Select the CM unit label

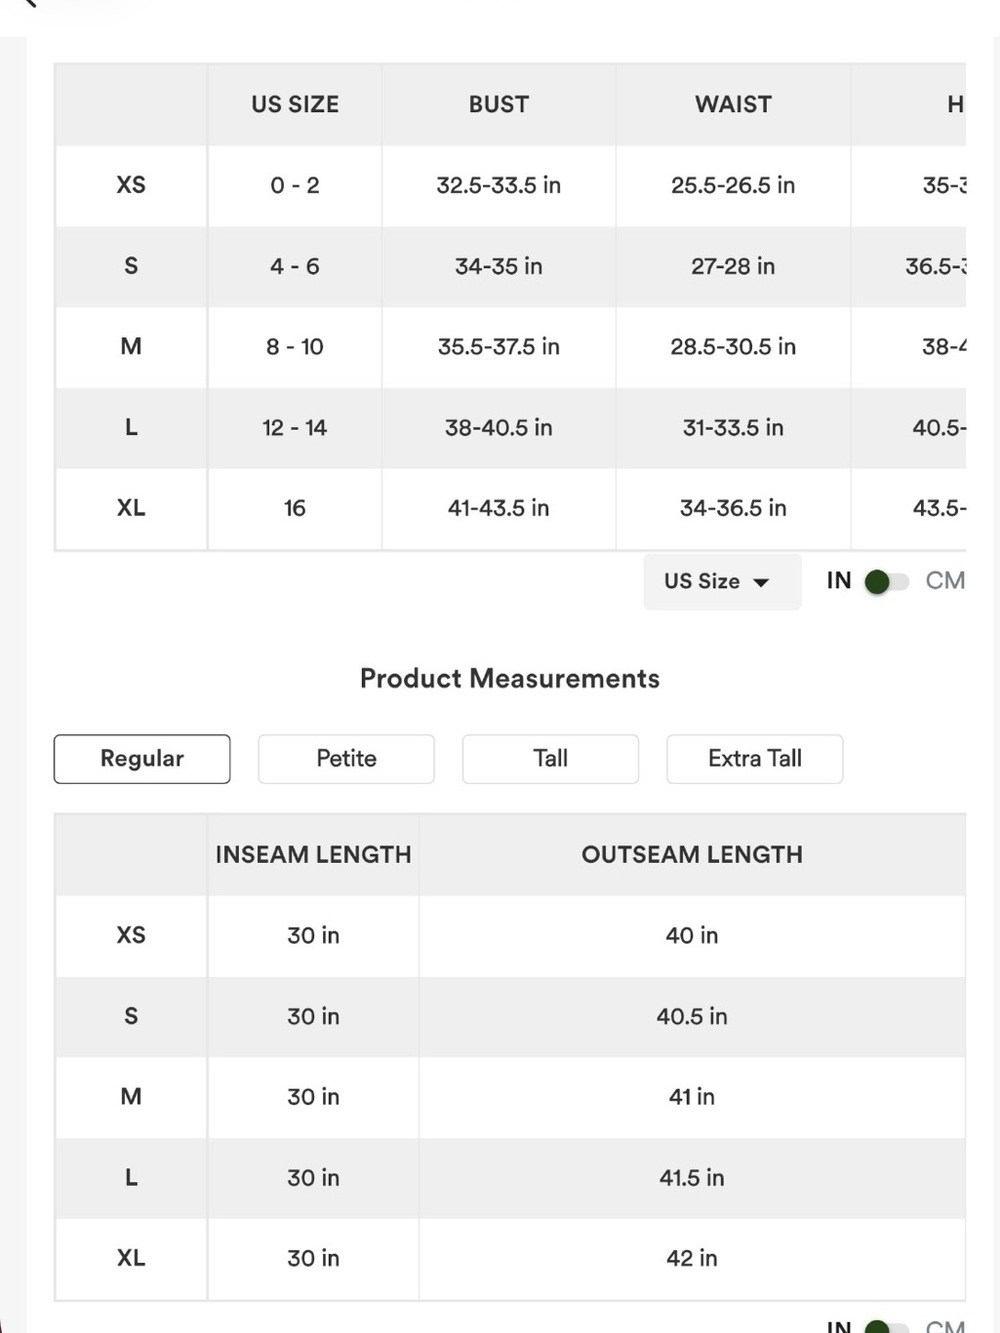coord(945,581)
